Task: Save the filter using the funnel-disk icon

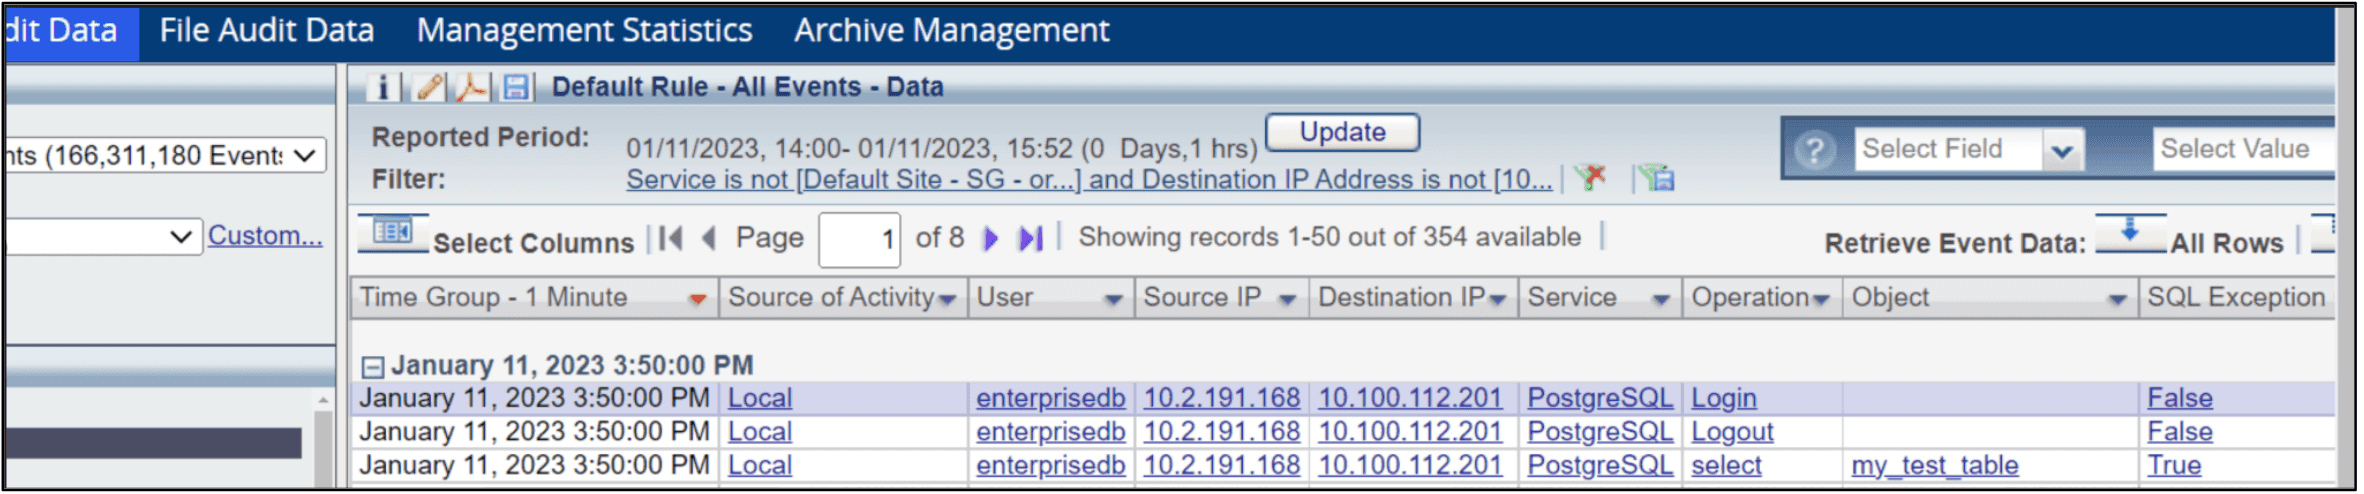Action: pos(1657,178)
